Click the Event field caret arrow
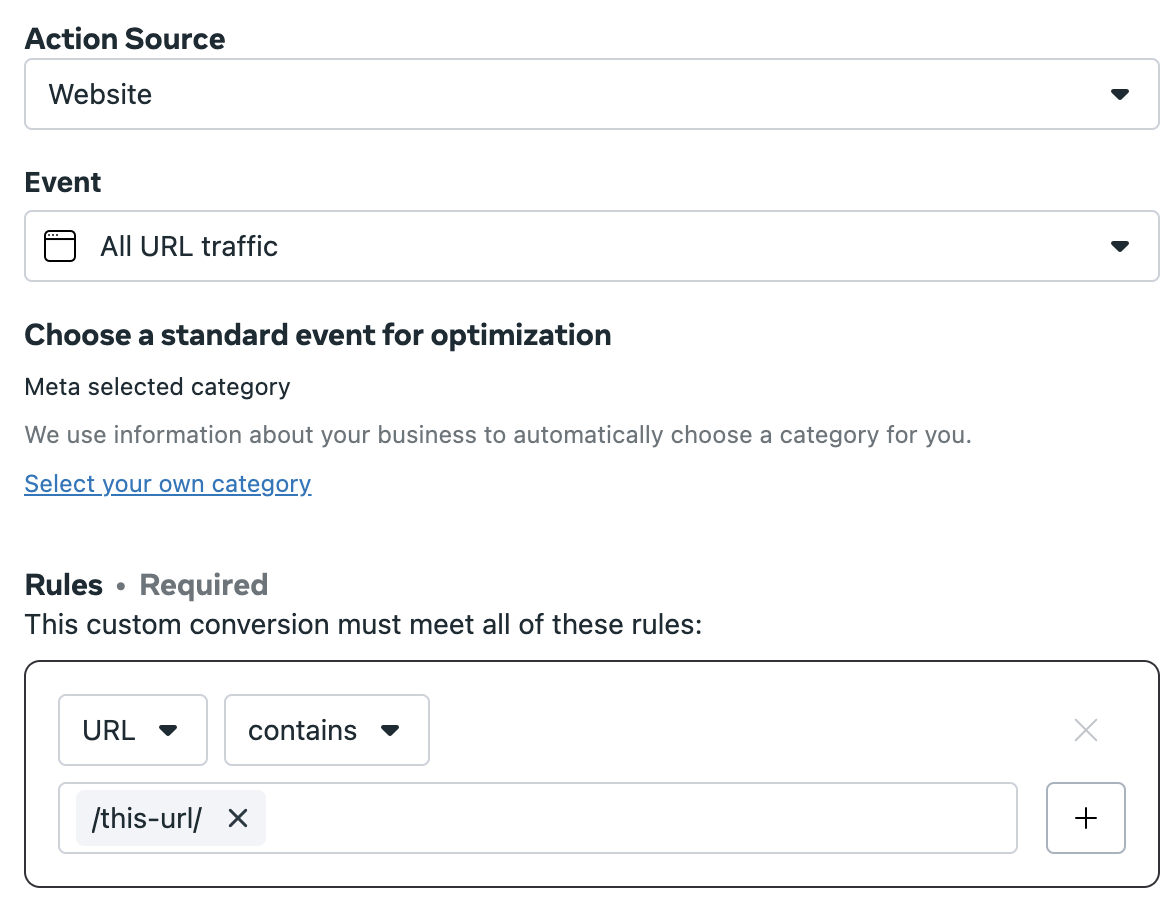 coord(1119,246)
